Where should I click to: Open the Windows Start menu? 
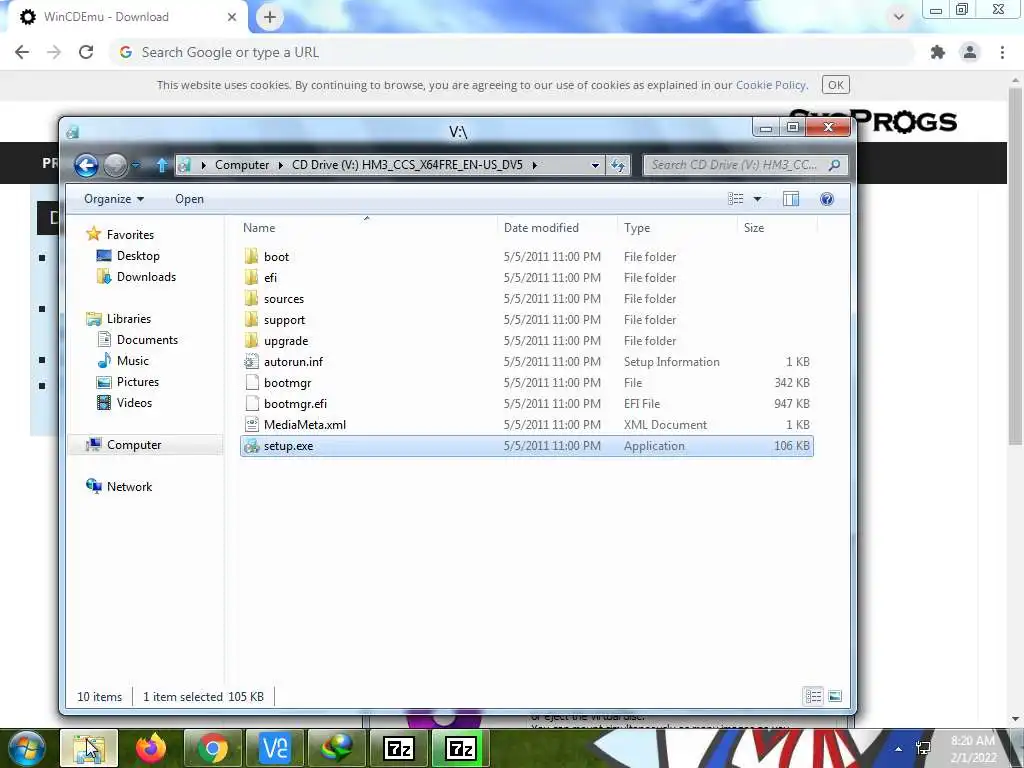coord(27,748)
